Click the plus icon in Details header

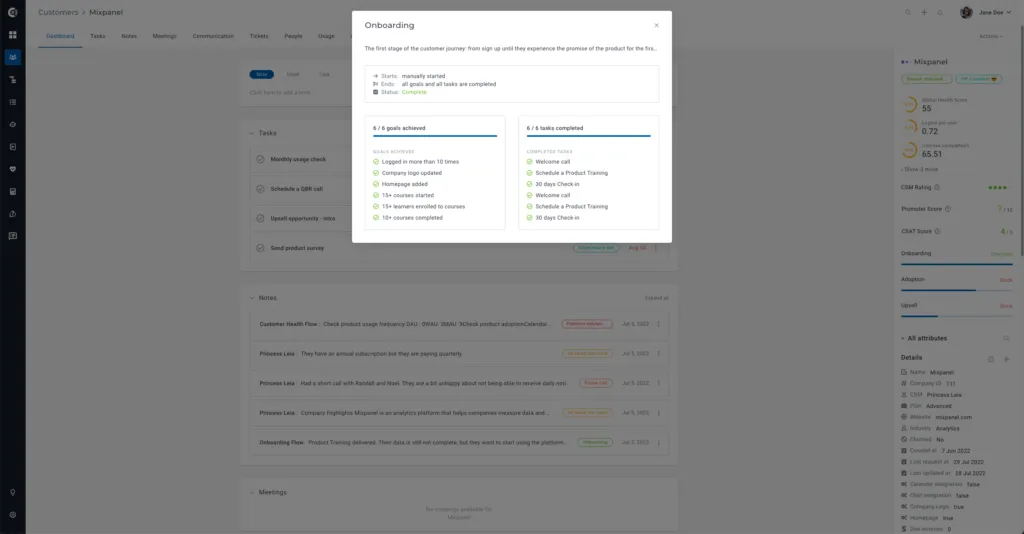1006,359
